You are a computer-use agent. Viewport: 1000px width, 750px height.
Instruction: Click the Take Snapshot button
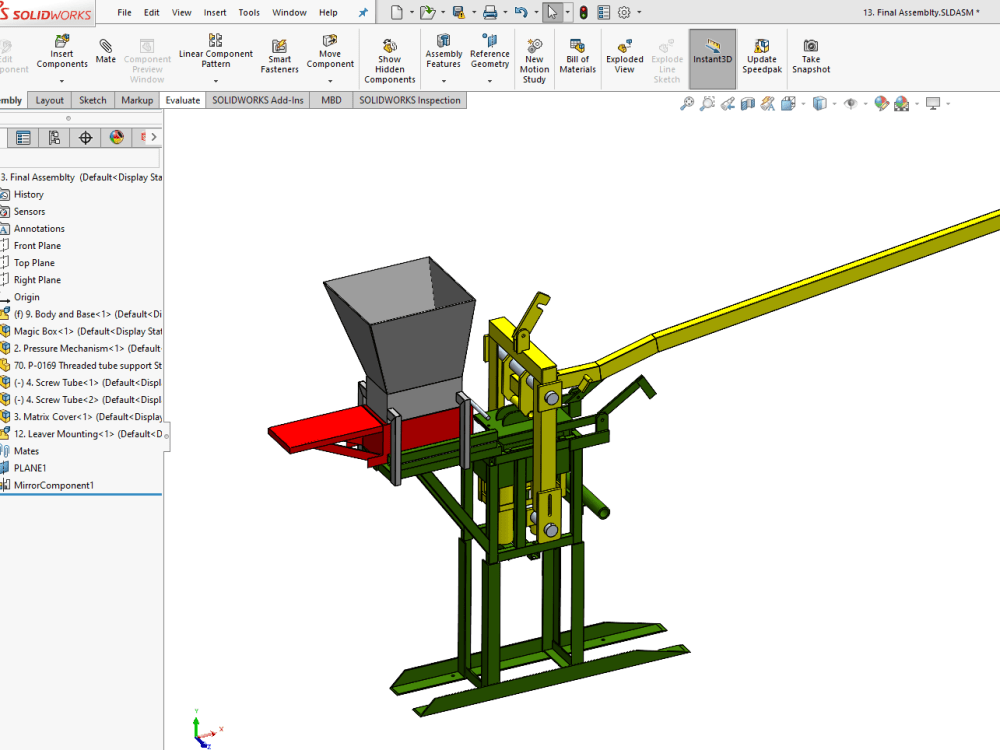point(811,53)
